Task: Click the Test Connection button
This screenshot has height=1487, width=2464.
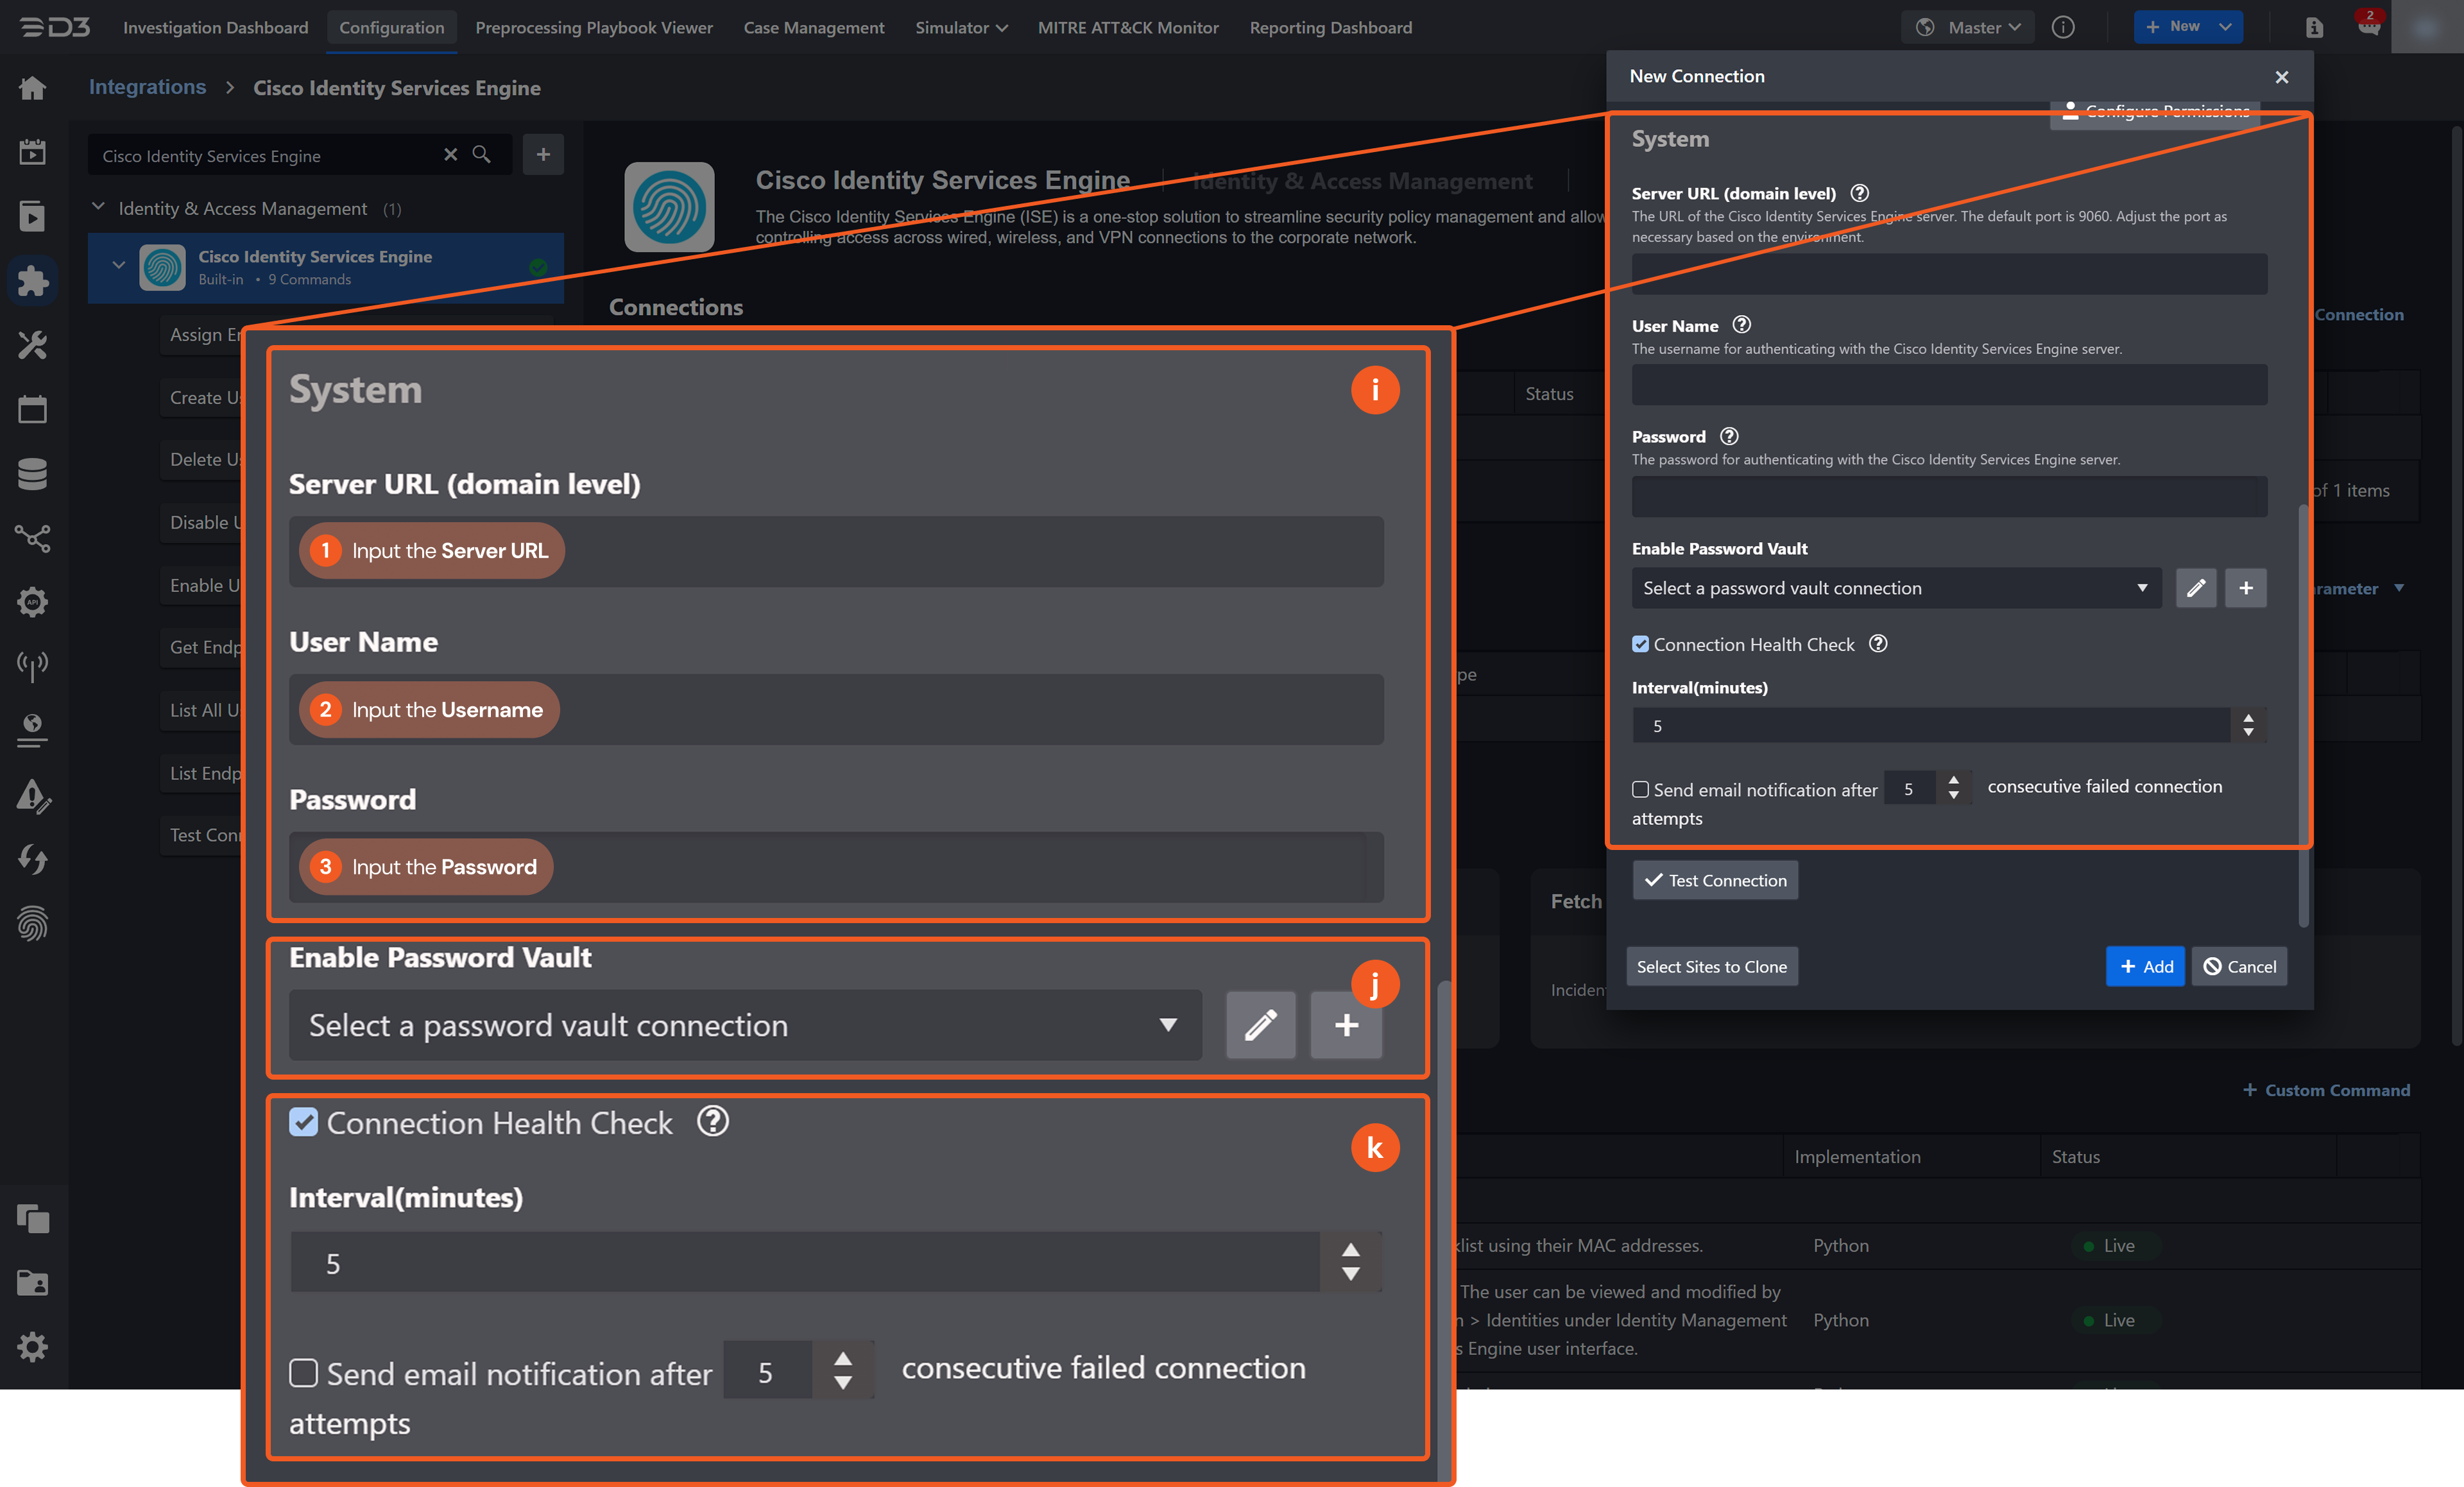Action: pos(1715,880)
